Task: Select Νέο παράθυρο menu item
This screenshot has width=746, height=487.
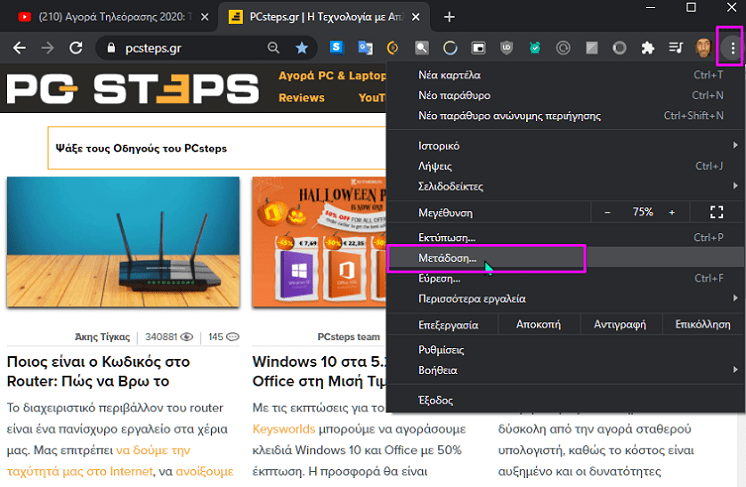Action: (x=566, y=95)
